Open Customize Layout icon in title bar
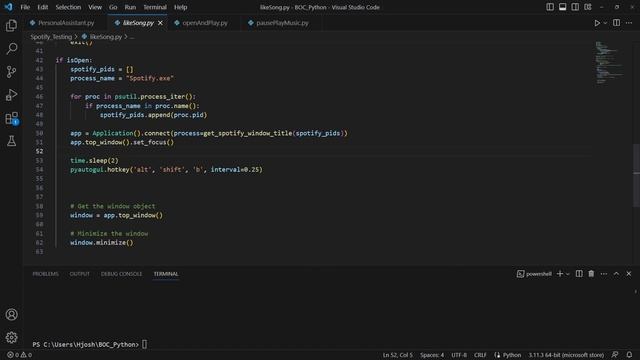640x360 pixels. pyautogui.click(x=588, y=7)
